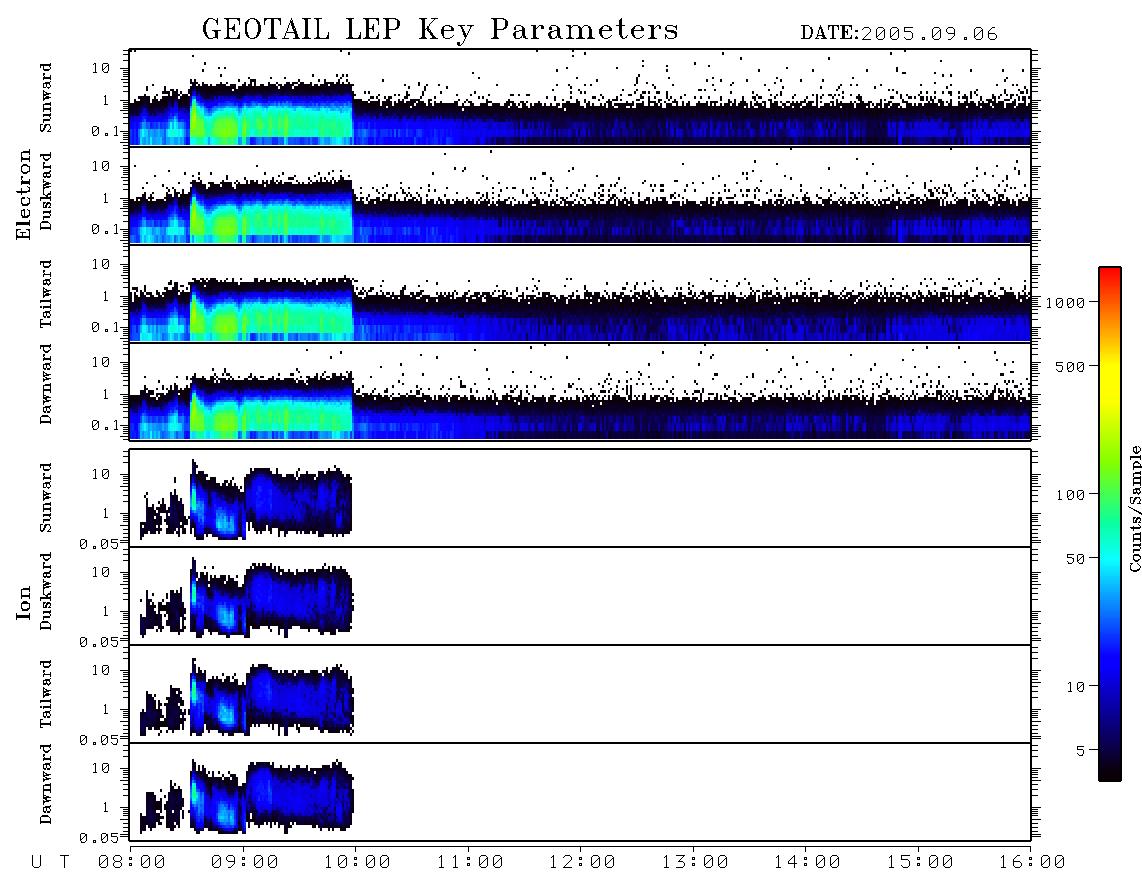The image size is (1142, 880).
Task: Click the 13:00 time tick label
Action: tap(695, 862)
